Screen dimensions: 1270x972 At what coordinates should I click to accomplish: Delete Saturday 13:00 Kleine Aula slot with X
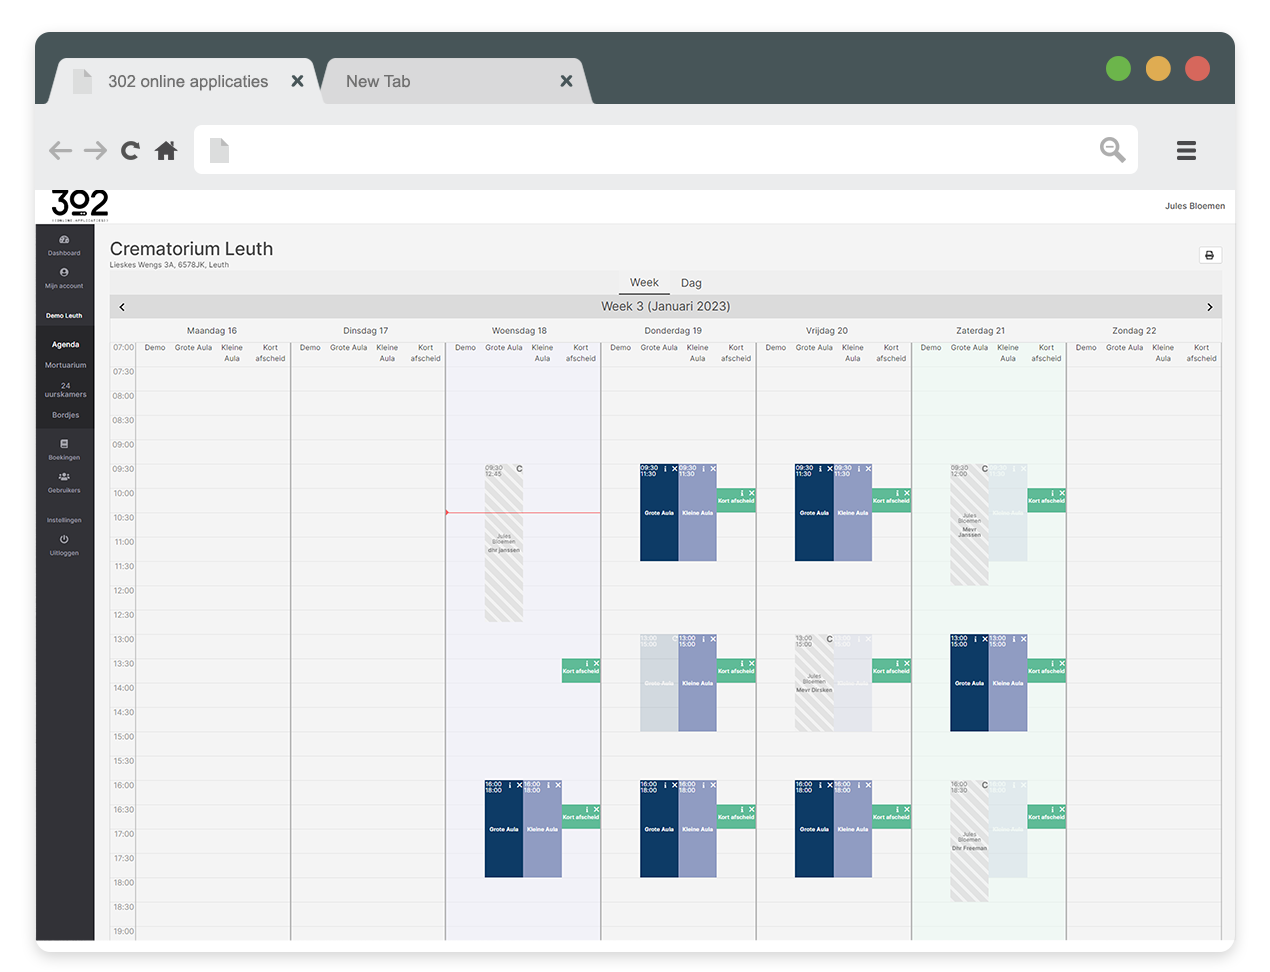[x=1023, y=639]
